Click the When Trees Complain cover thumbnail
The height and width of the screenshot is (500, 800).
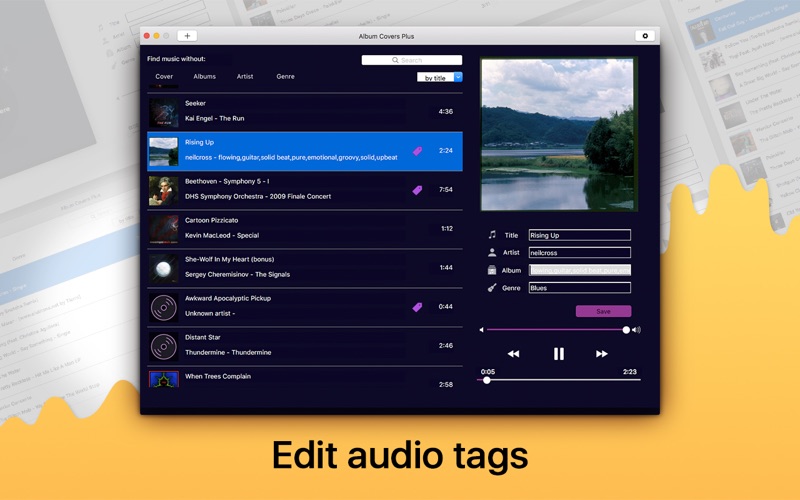pyautogui.click(x=164, y=379)
